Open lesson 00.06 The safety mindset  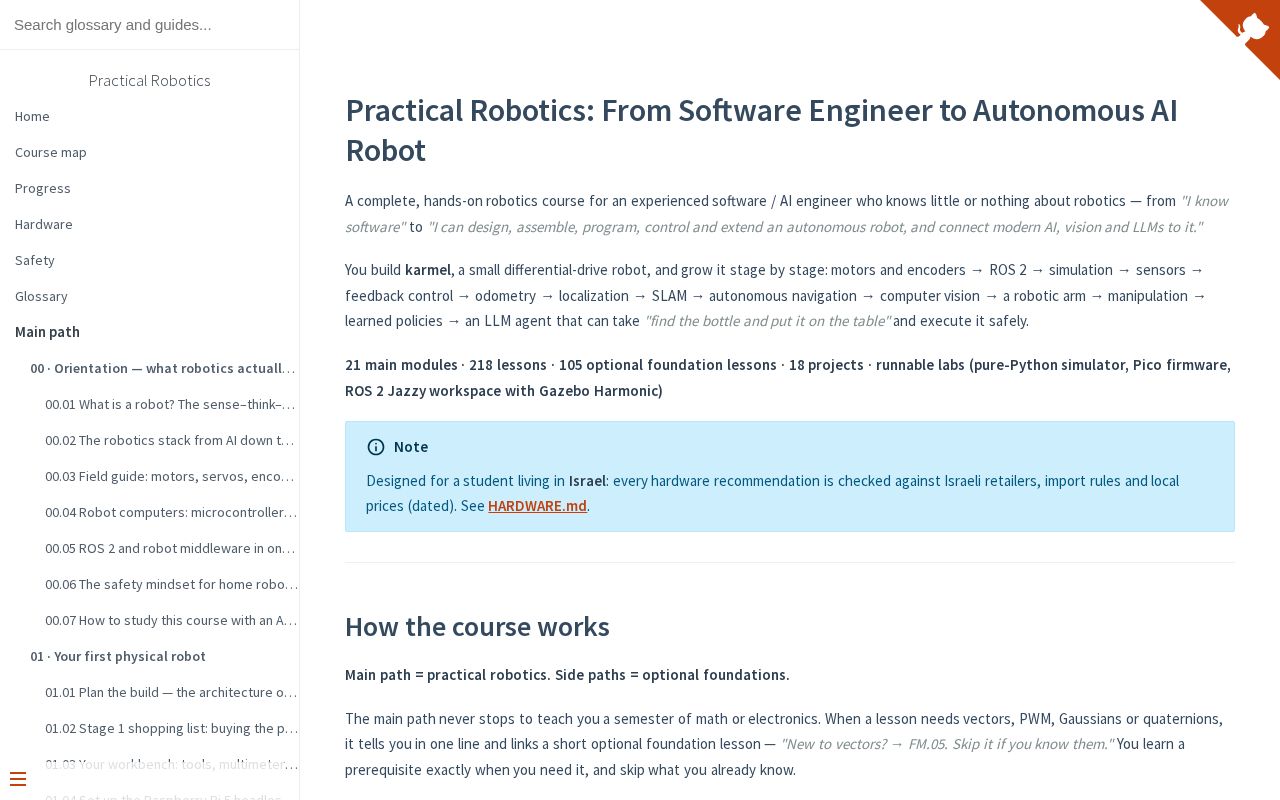(x=171, y=584)
